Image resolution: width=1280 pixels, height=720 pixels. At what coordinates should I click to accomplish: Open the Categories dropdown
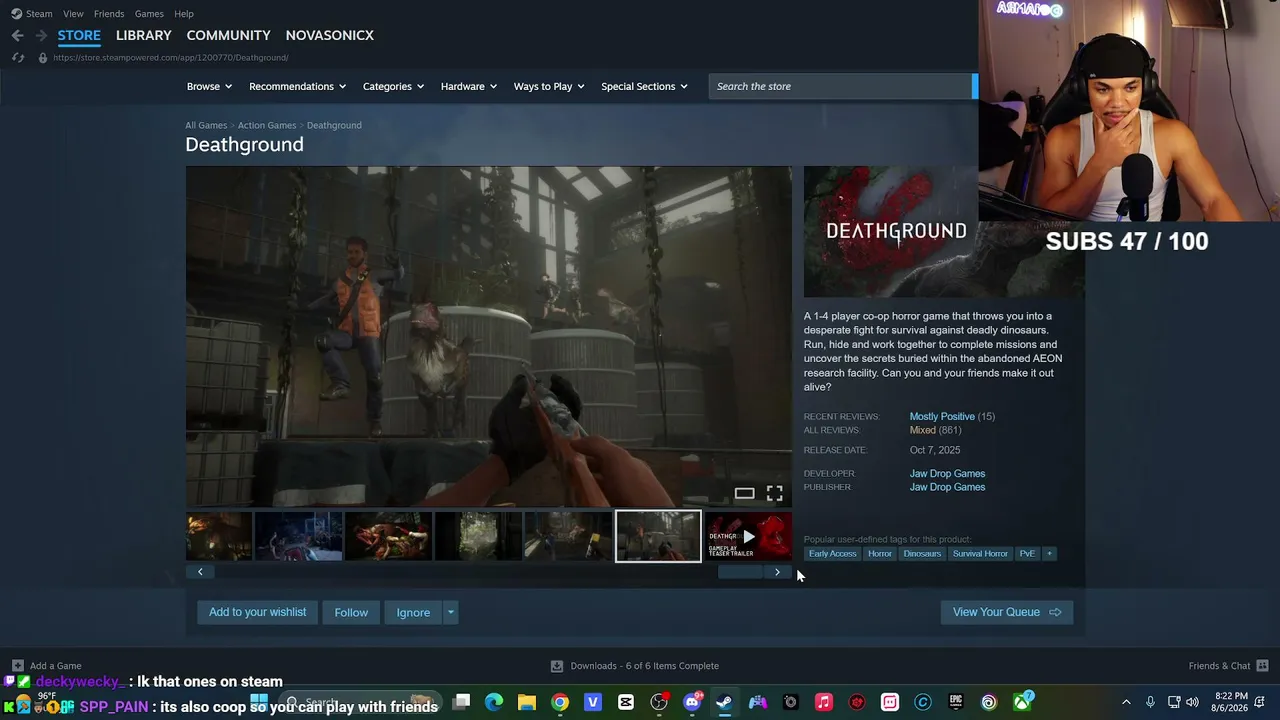[393, 86]
